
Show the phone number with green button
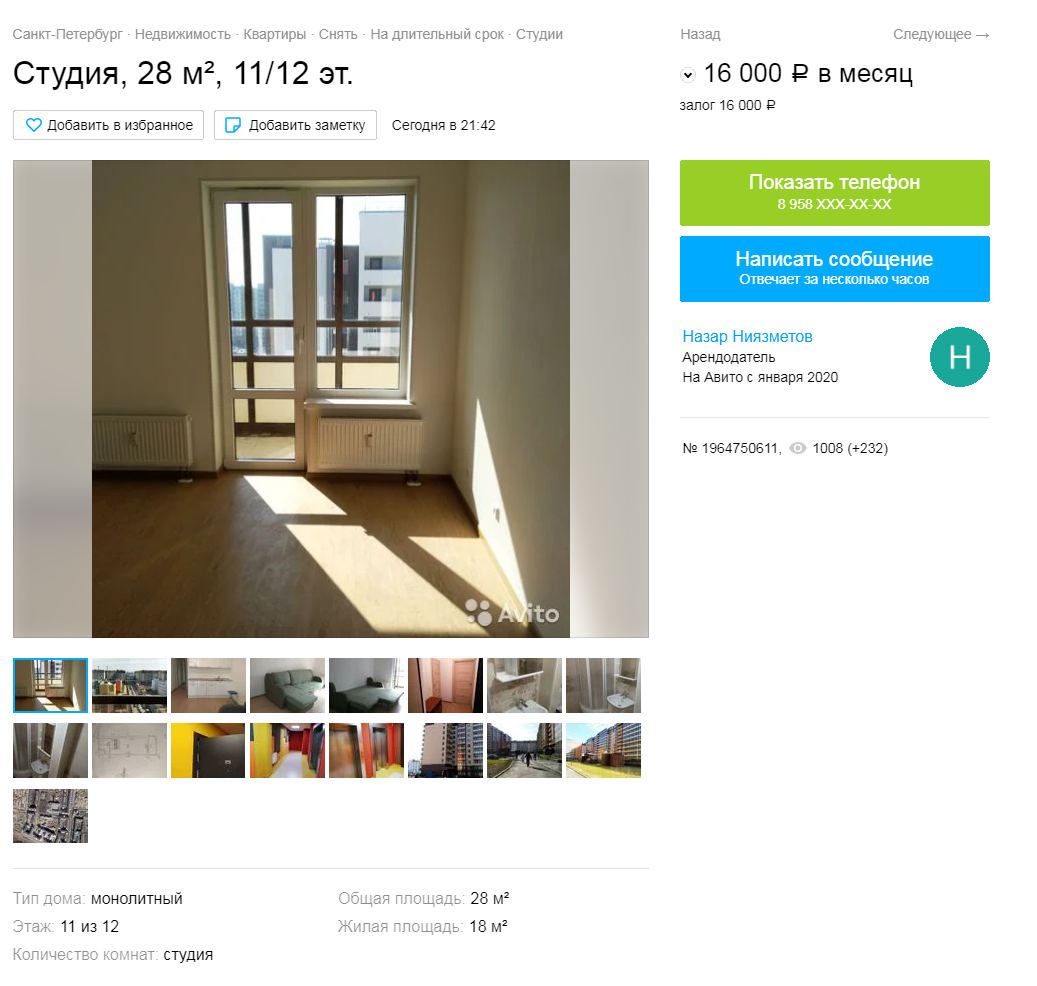tap(835, 192)
